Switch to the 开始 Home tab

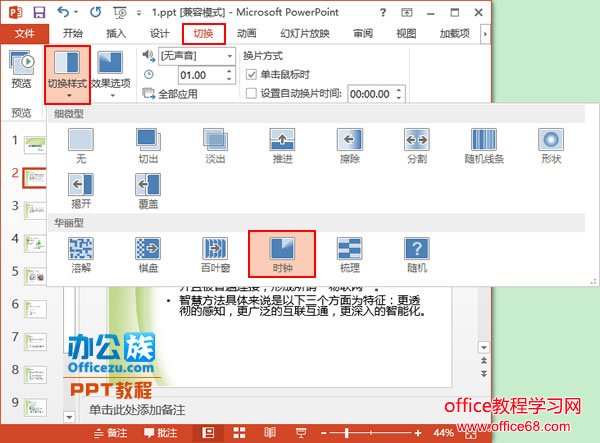pos(73,34)
